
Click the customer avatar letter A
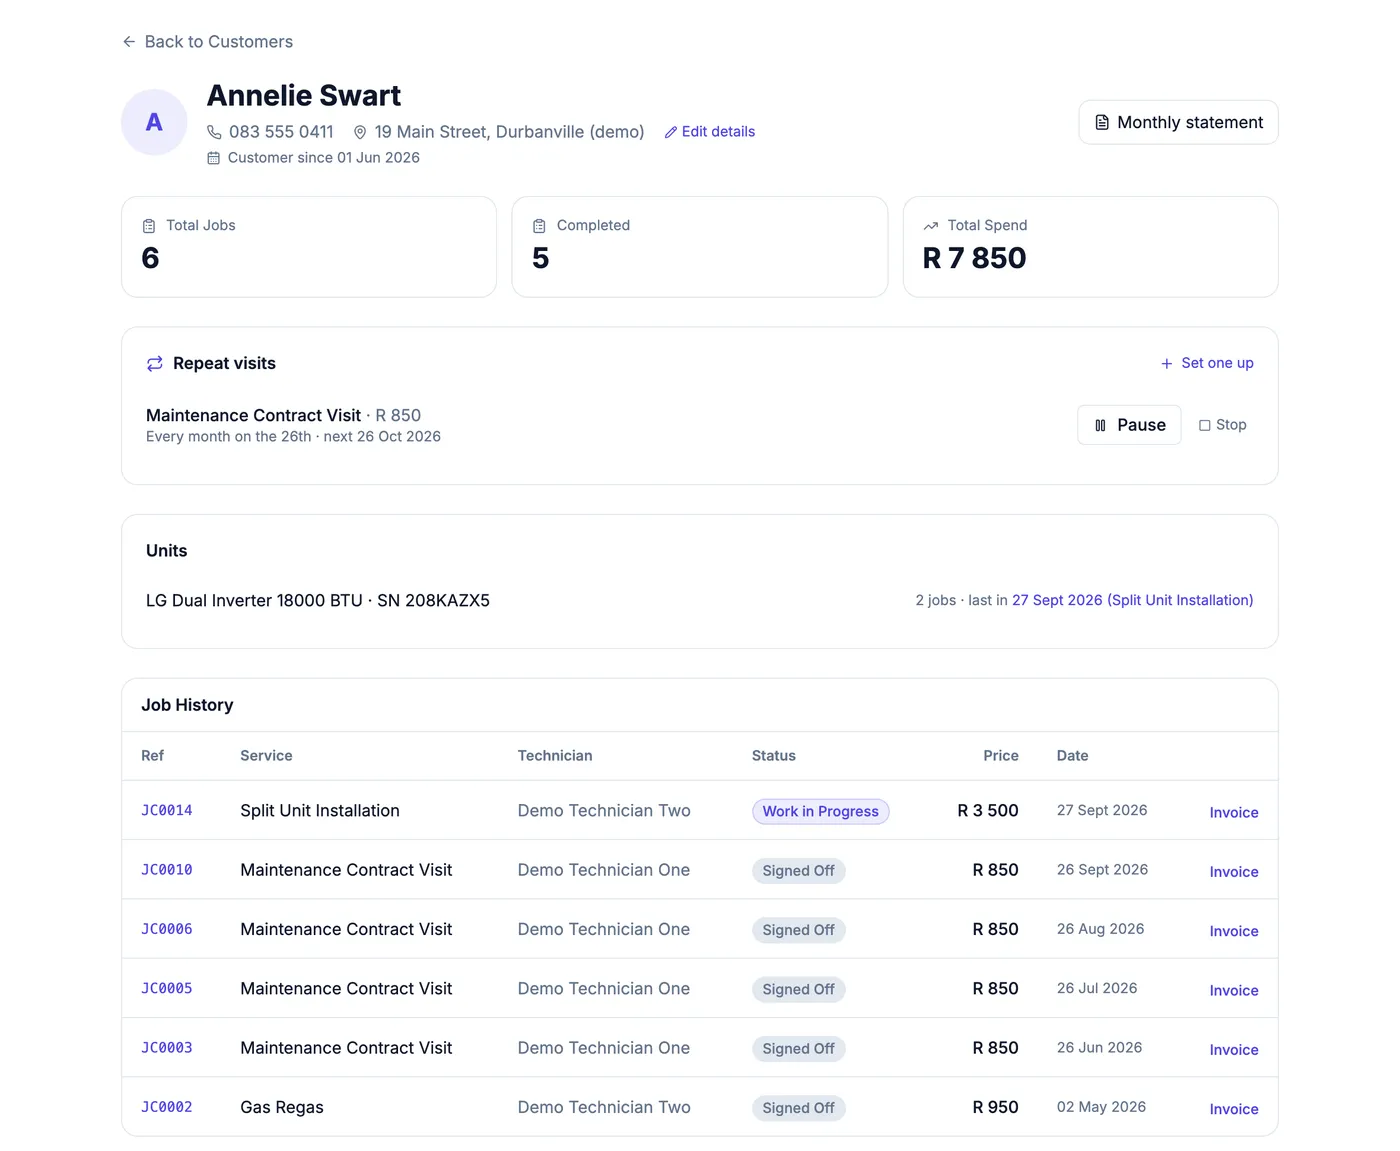154,122
